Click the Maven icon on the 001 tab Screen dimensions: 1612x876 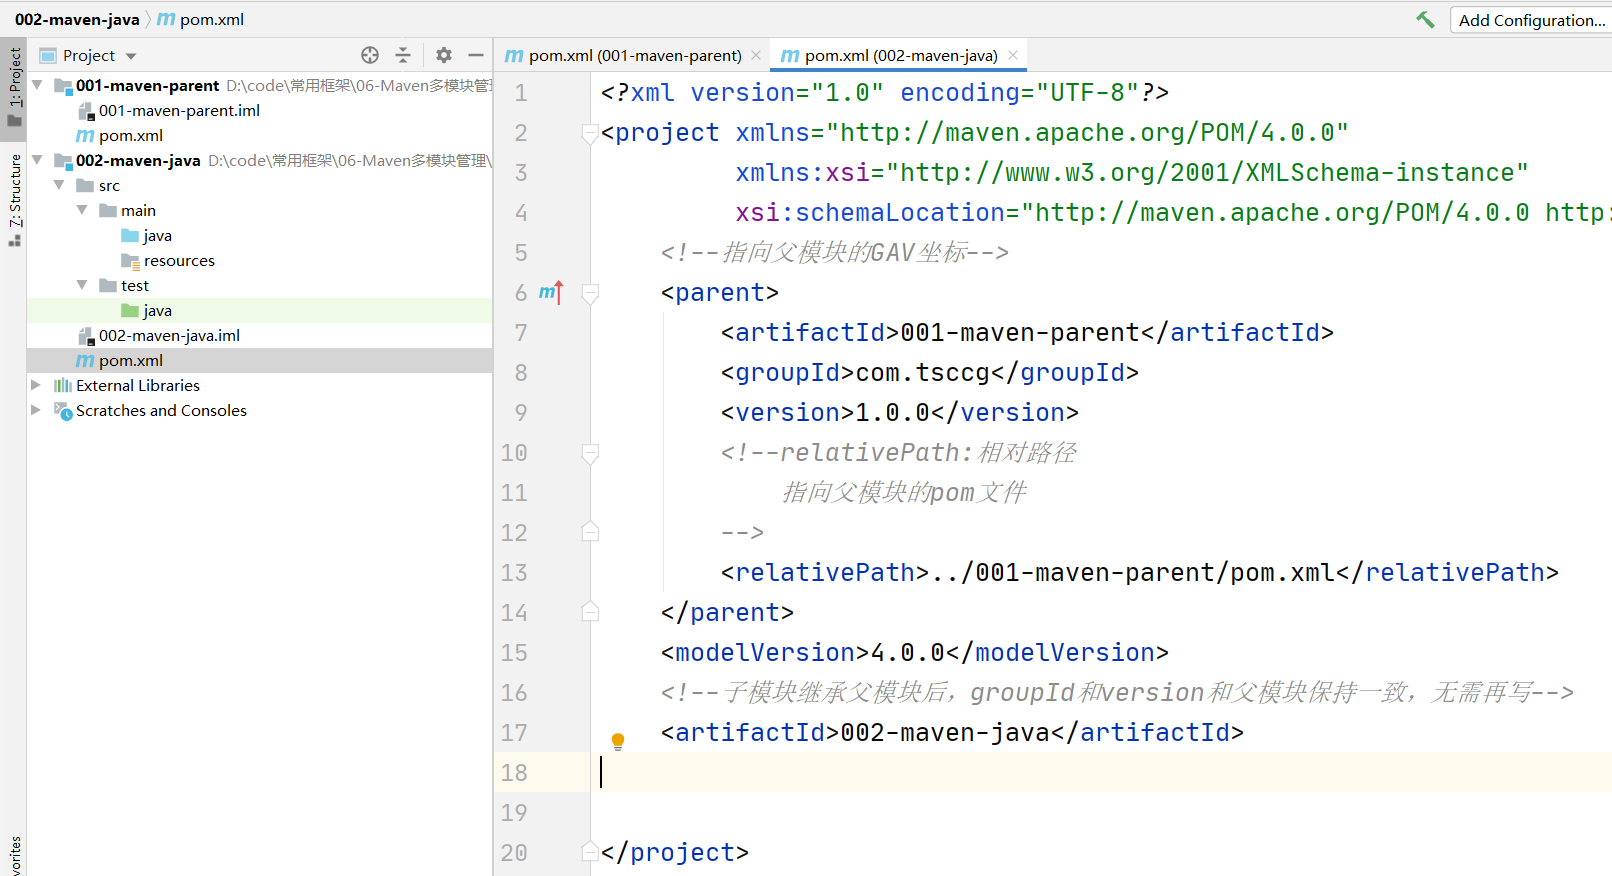click(x=514, y=56)
